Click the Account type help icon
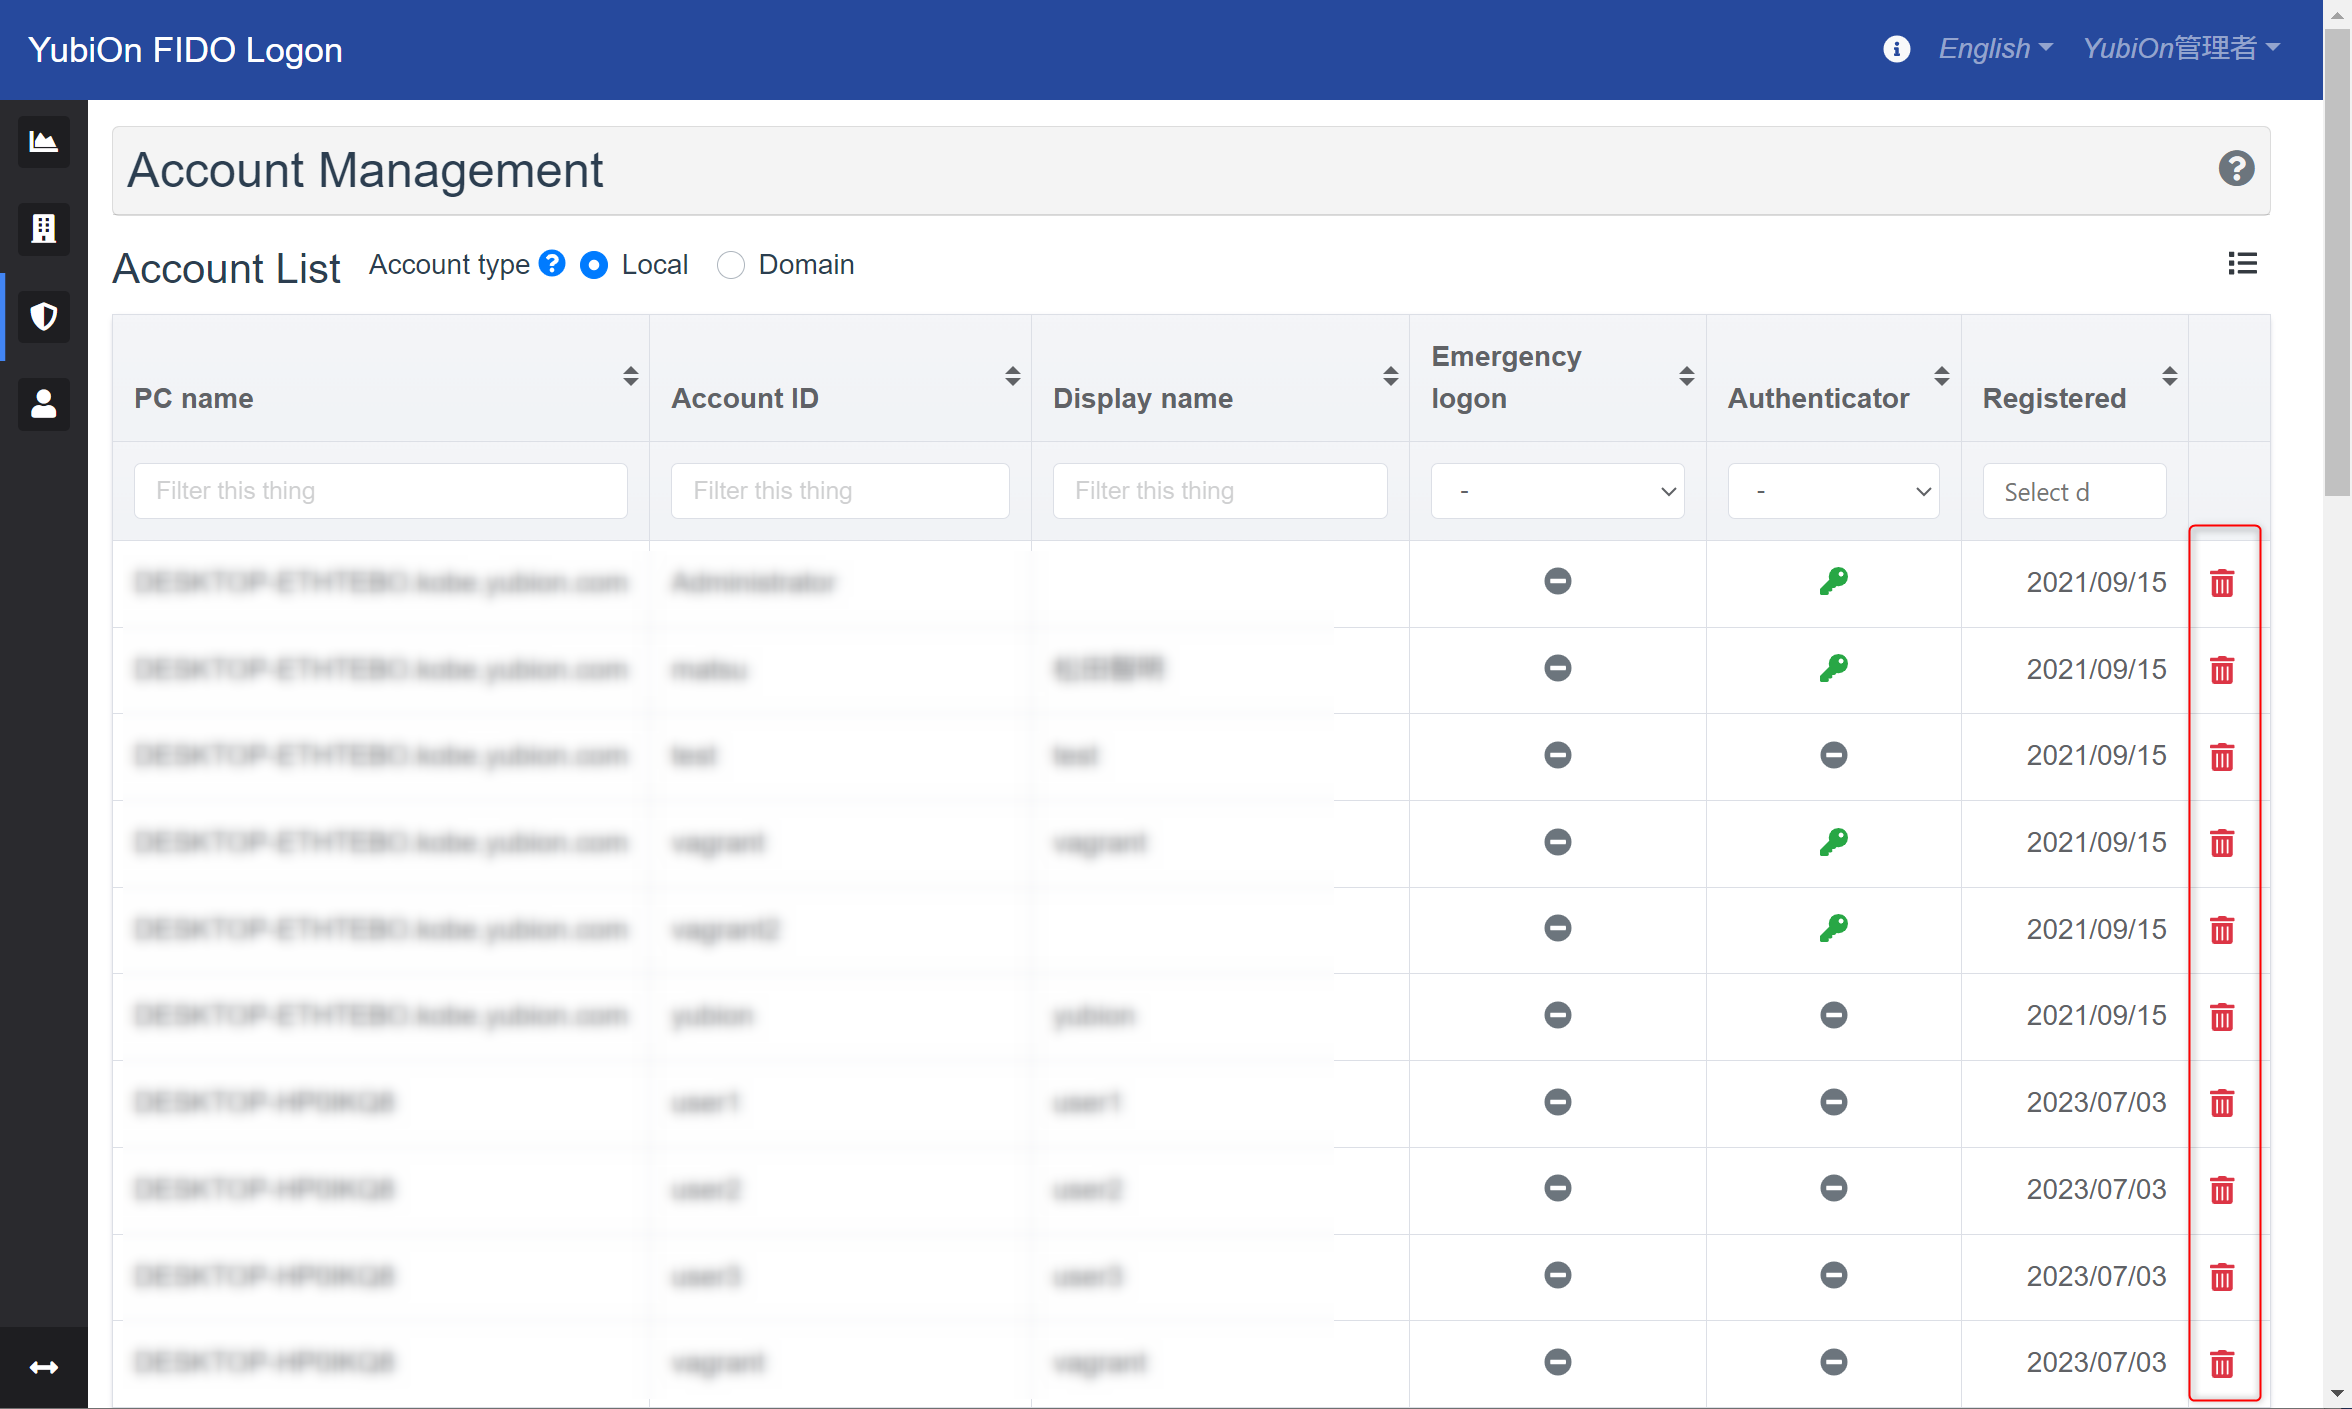The width and height of the screenshot is (2352, 1409). 552,263
